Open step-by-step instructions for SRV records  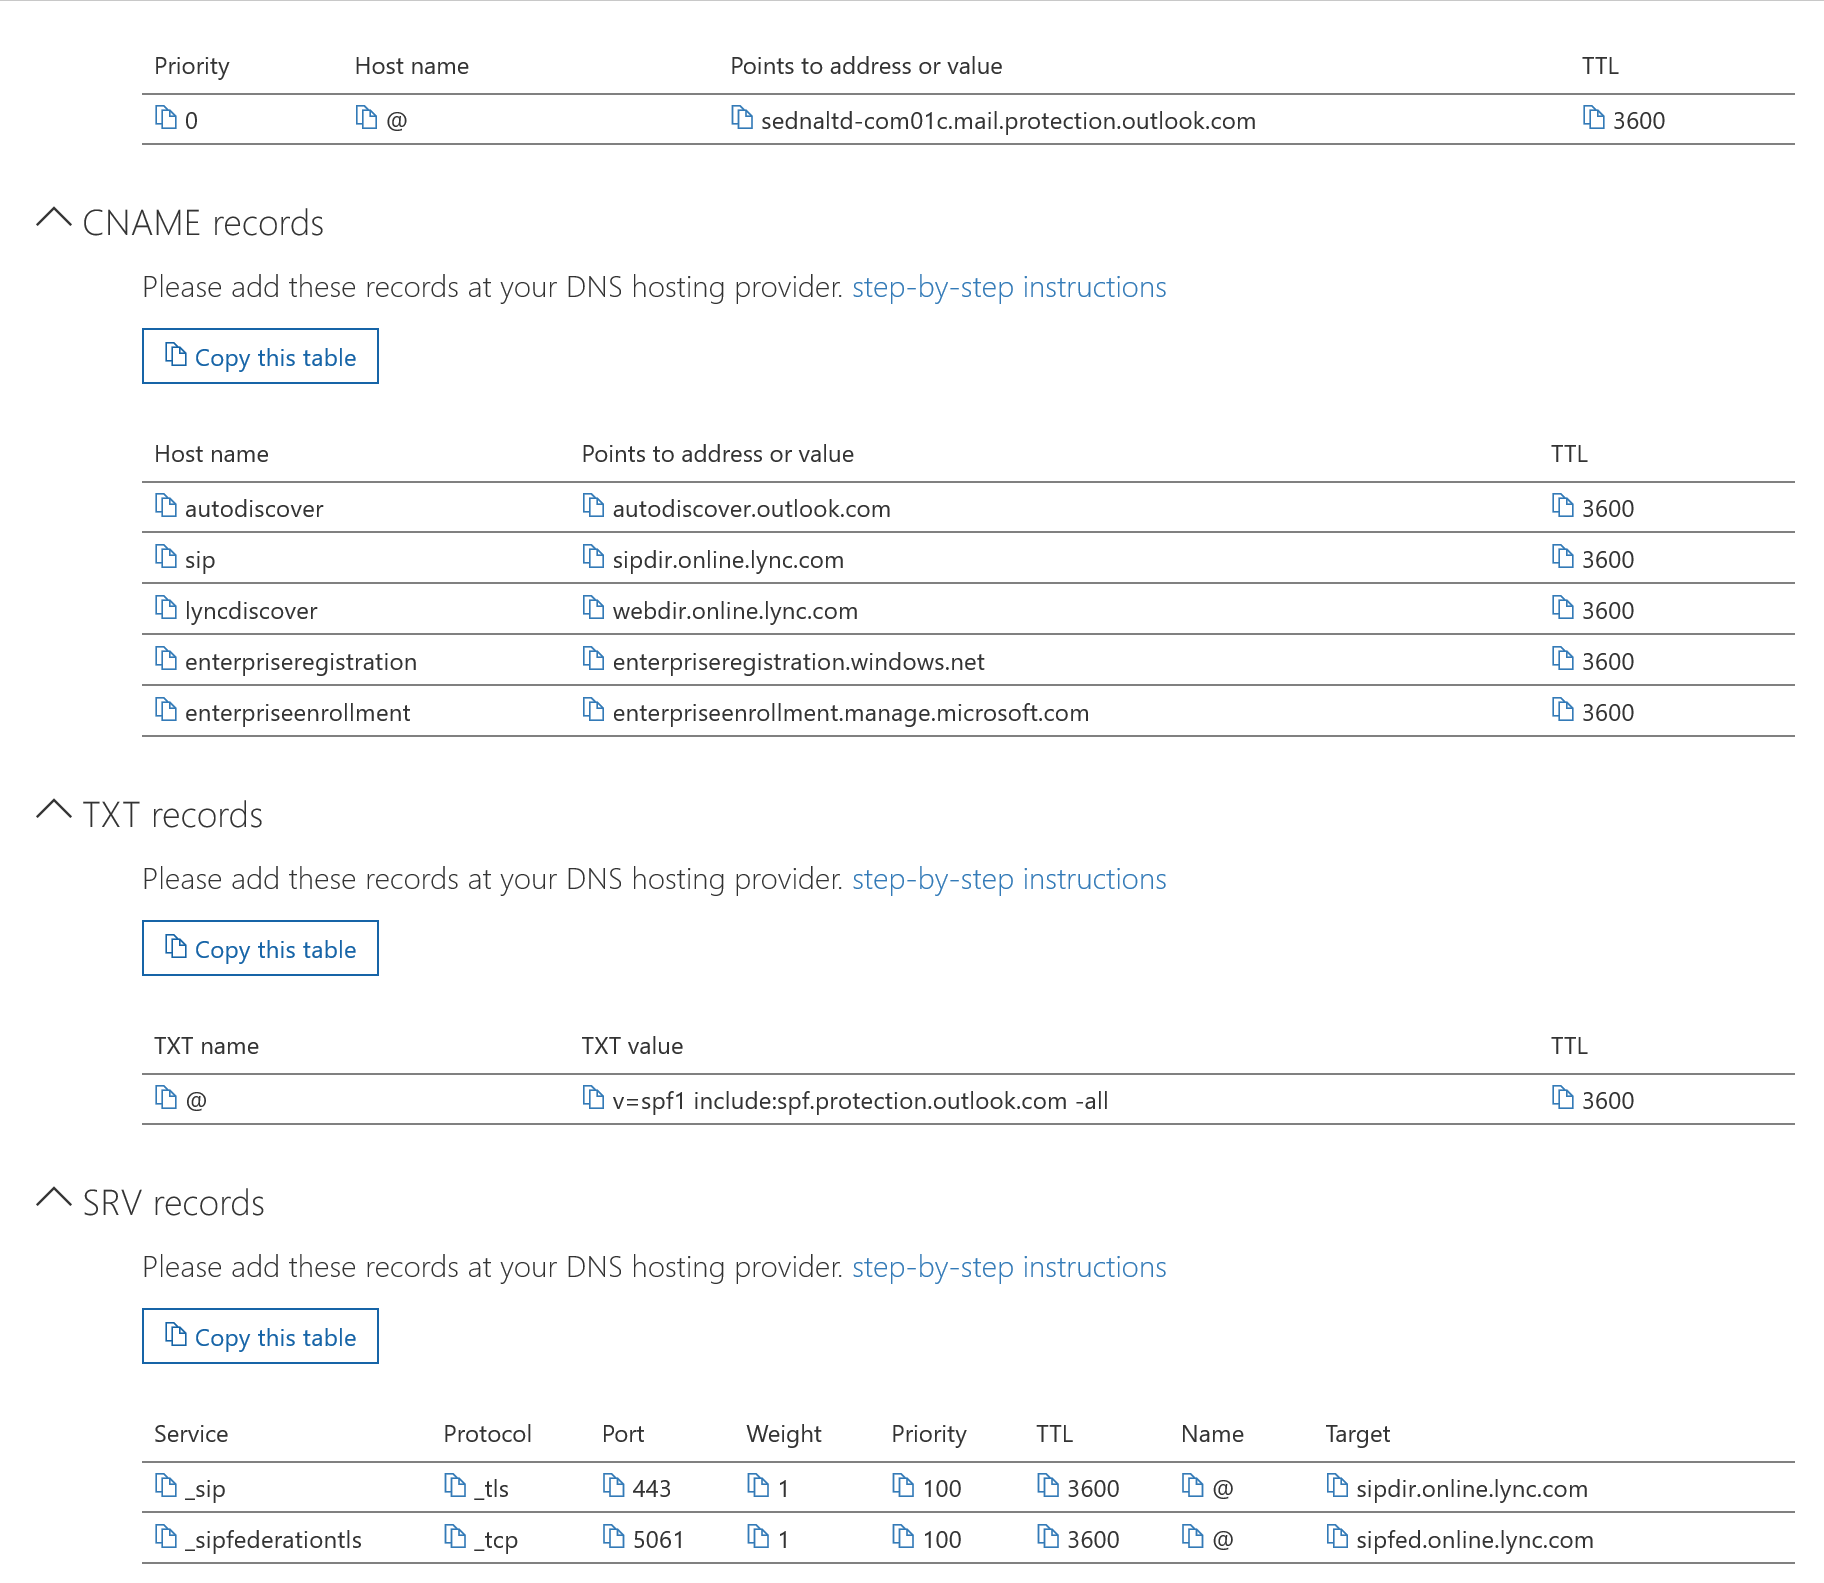click(1008, 1267)
